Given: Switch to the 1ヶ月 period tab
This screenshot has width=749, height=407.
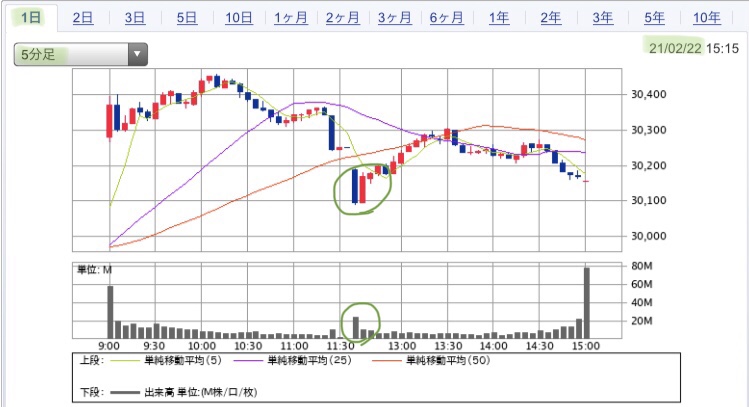Looking at the screenshot, I should coord(290,18).
